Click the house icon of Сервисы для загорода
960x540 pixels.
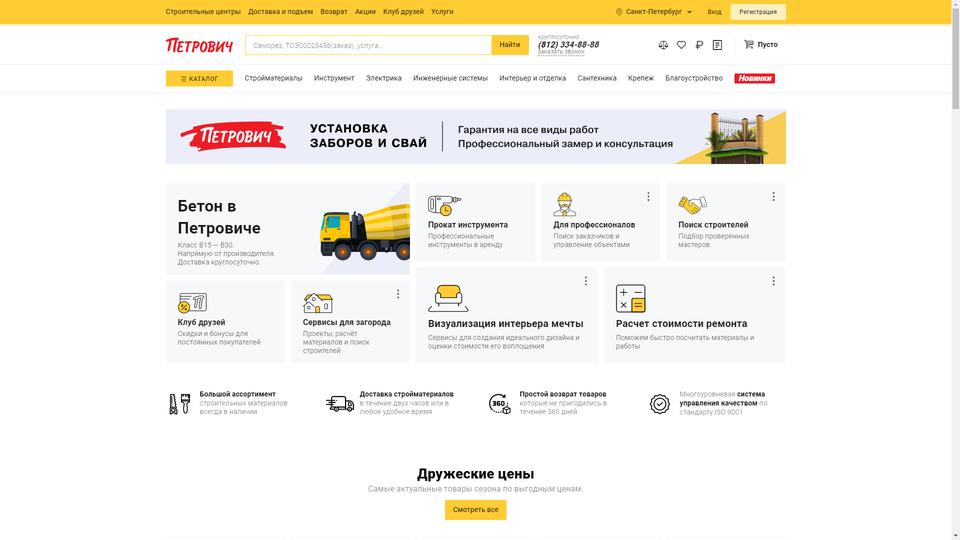(318, 302)
